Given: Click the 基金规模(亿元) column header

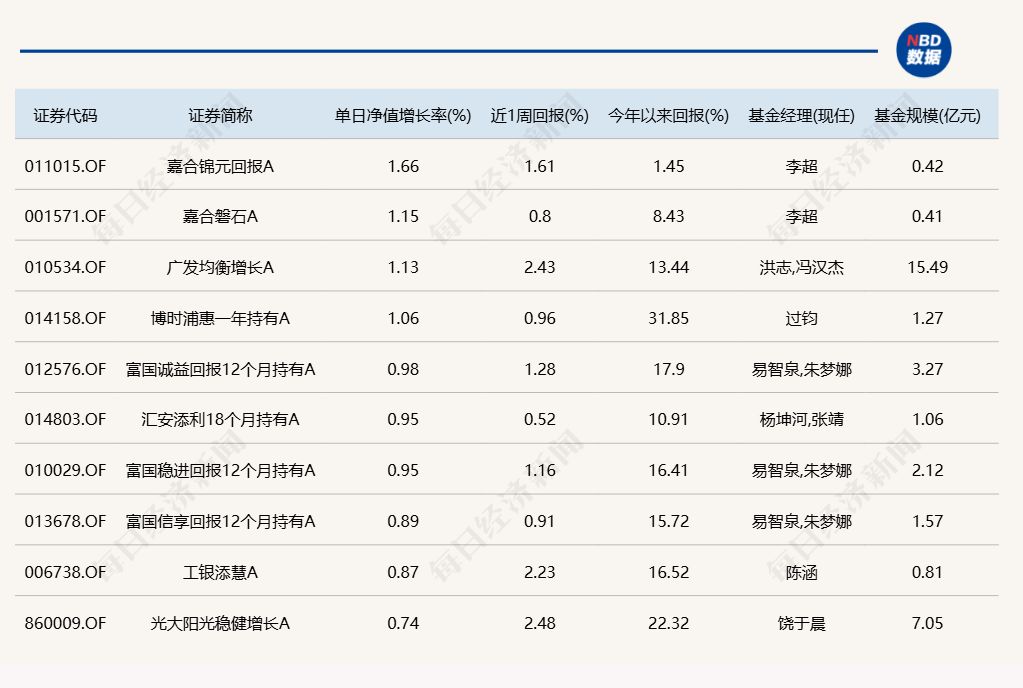Looking at the screenshot, I should pyautogui.click(x=927, y=115).
